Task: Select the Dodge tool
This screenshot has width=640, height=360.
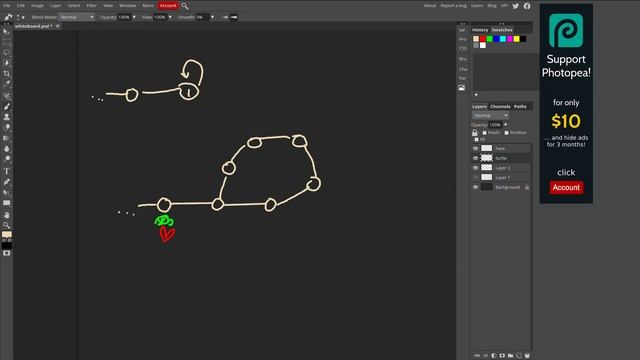Action: tap(7, 159)
